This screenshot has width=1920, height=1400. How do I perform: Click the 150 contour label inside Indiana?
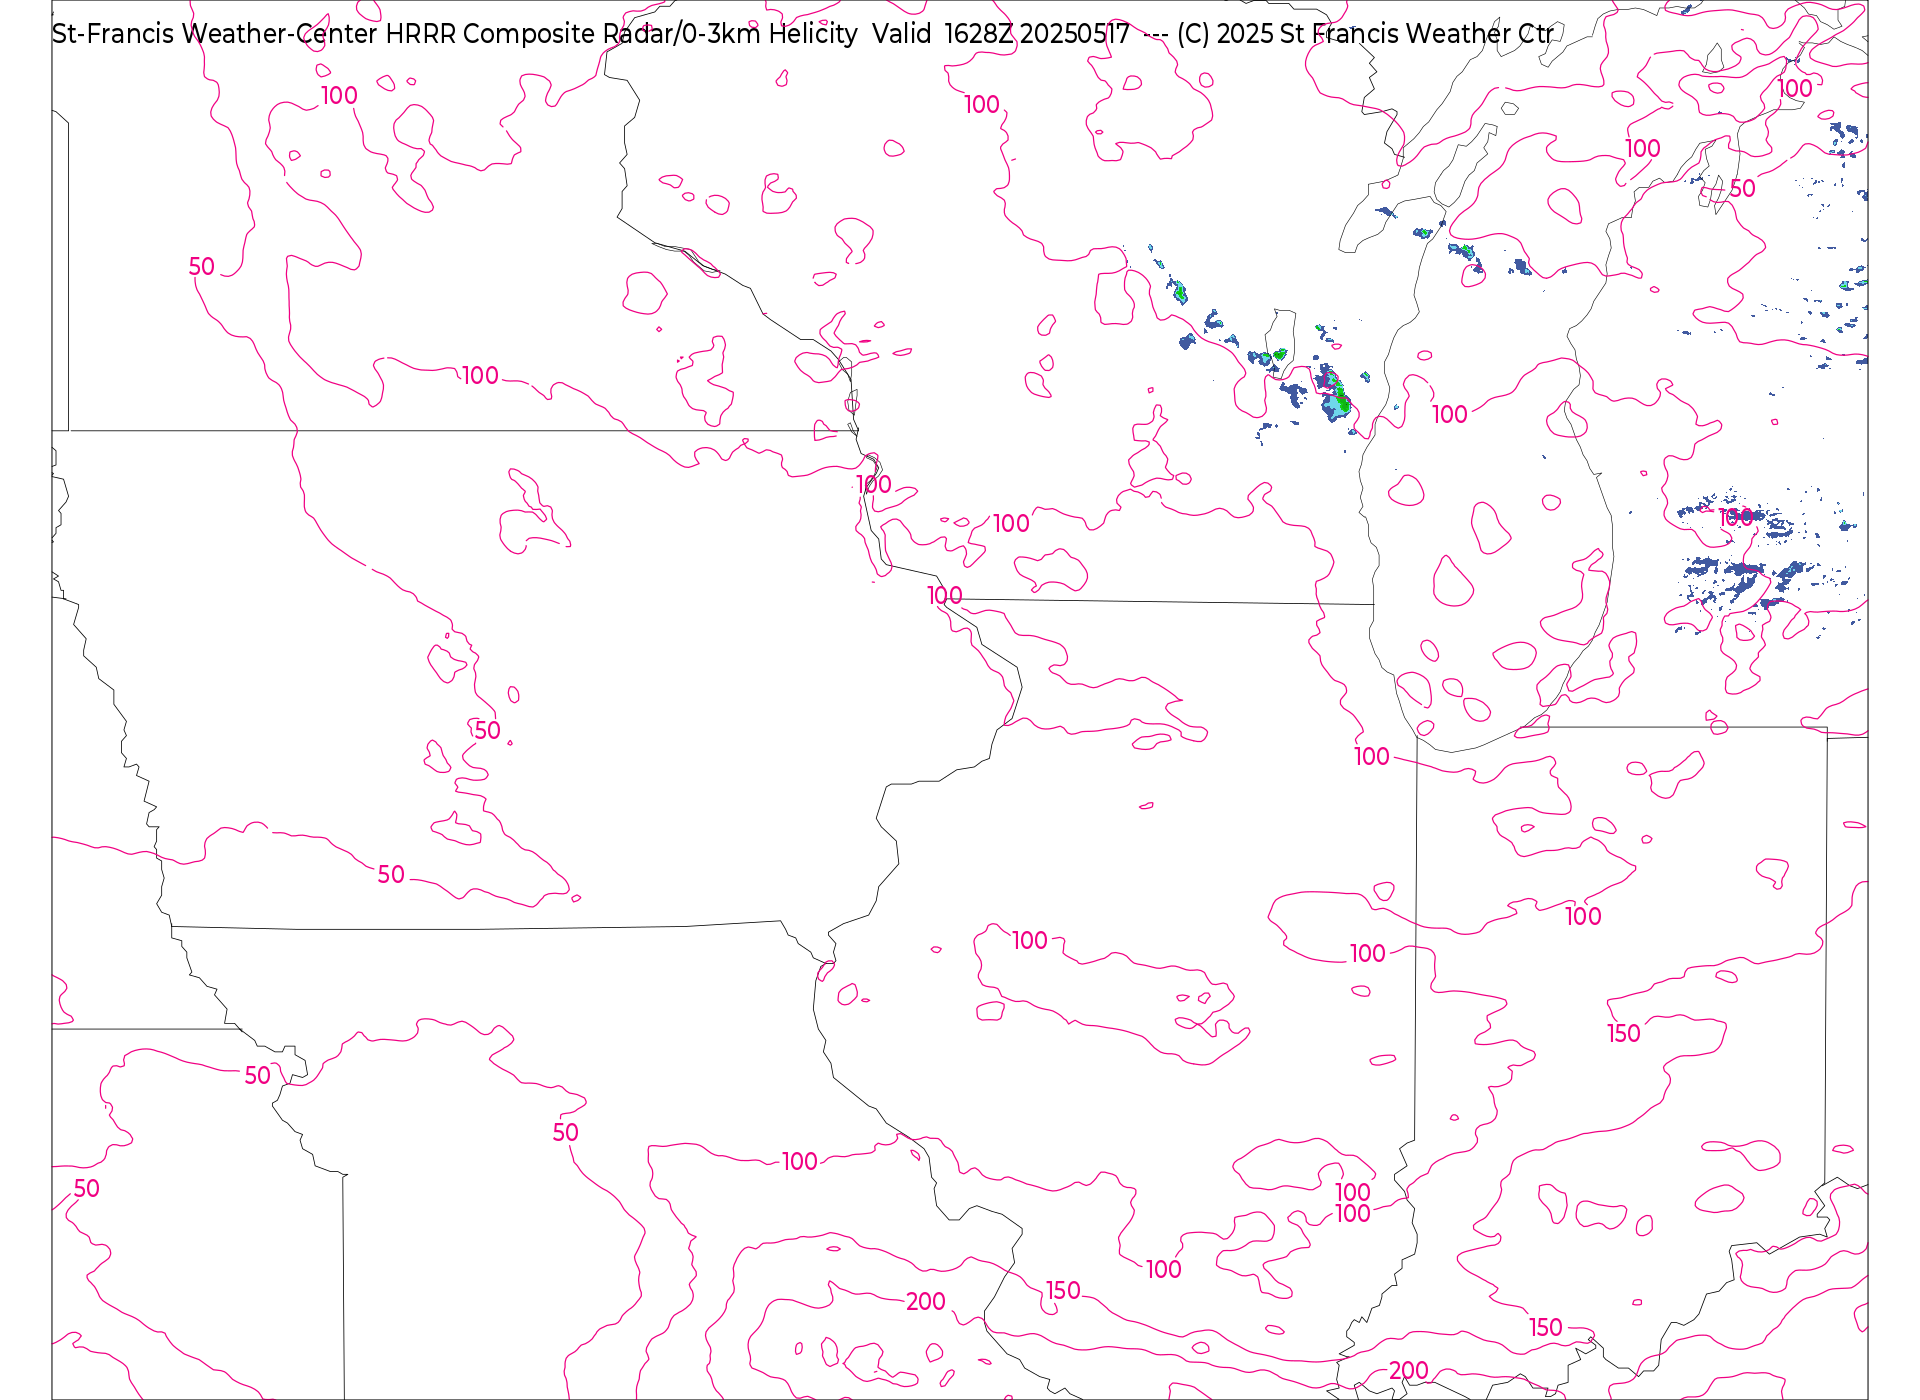point(1624,1033)
